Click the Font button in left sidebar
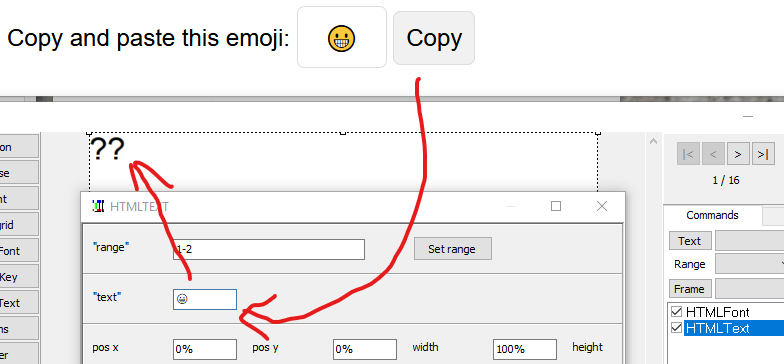This screenshot has width=784, height=364. pos(18,251)
